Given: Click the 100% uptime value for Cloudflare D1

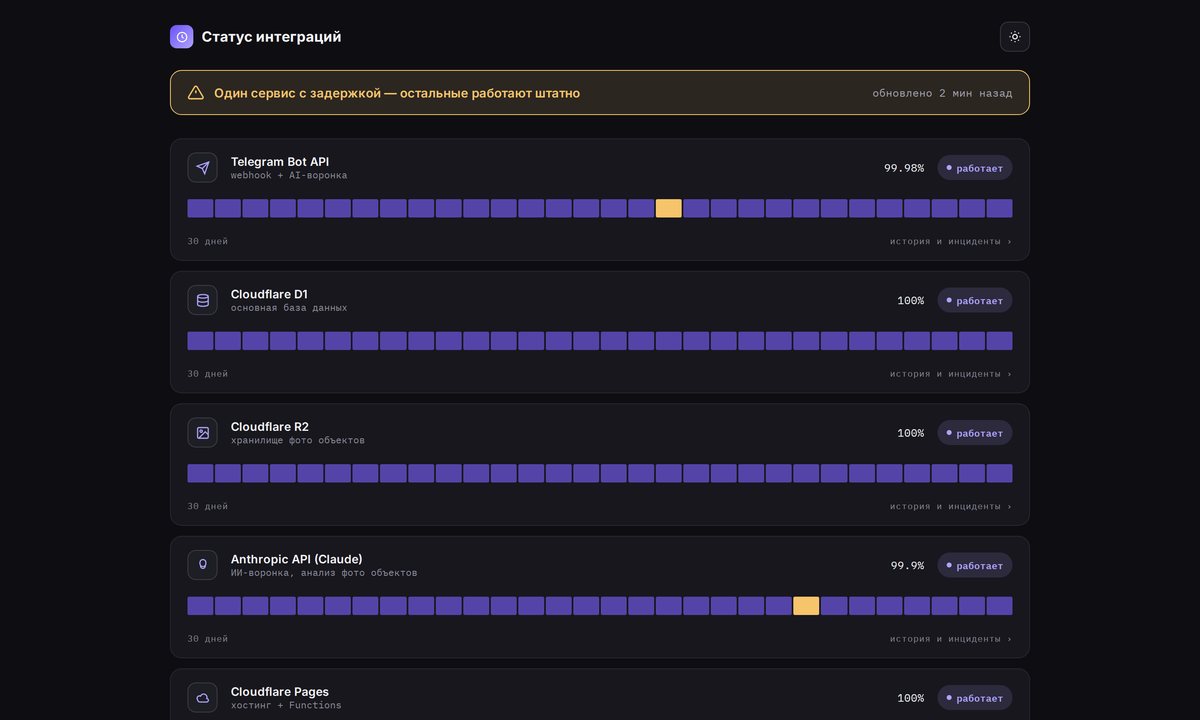Looking at the screenshot, I should [x=910, y=301].
